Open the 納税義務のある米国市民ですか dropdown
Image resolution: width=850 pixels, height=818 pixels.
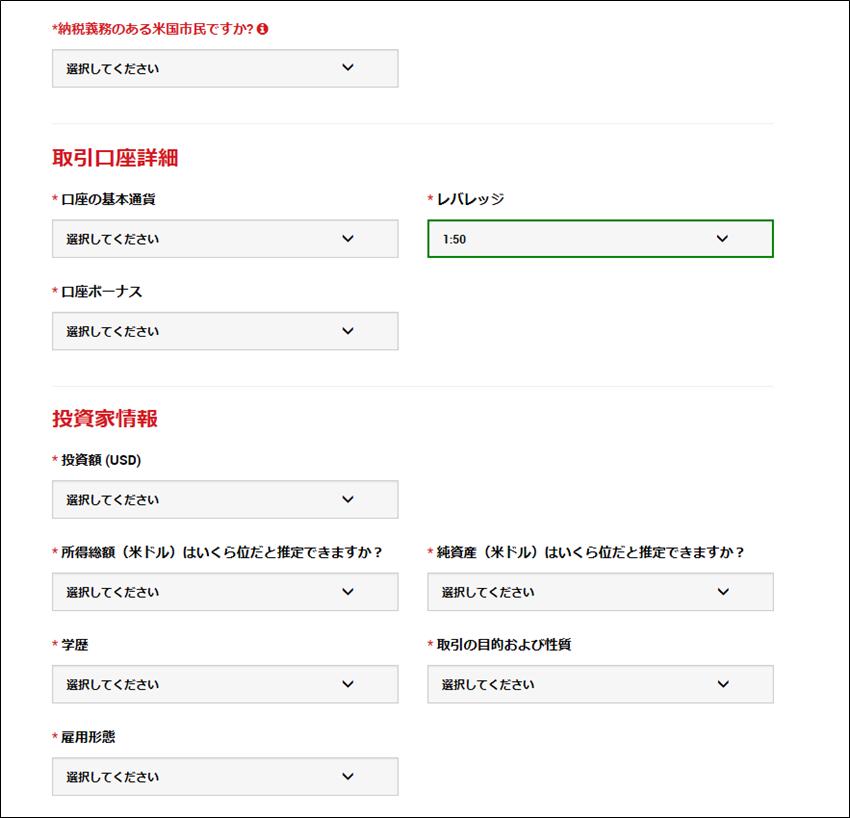click(x=225, y=68)
